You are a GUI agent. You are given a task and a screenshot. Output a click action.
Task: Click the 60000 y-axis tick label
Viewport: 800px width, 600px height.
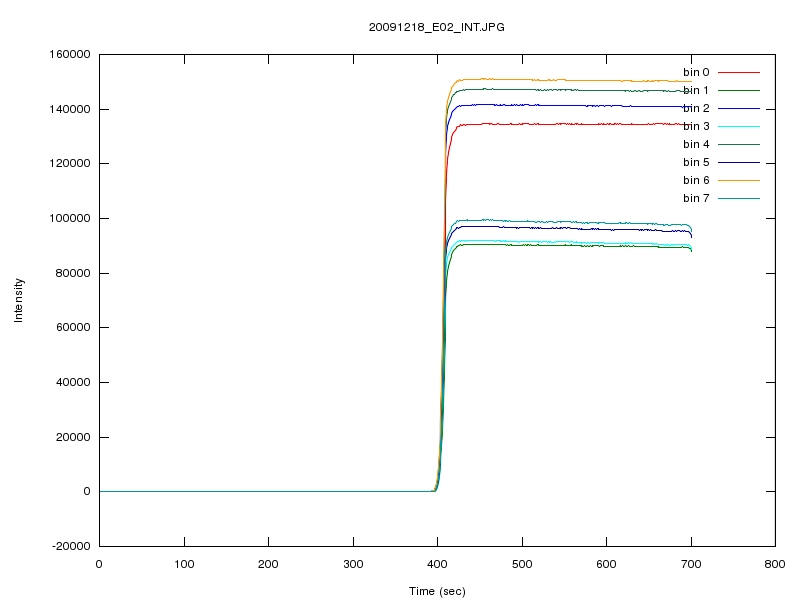(73, 327)
